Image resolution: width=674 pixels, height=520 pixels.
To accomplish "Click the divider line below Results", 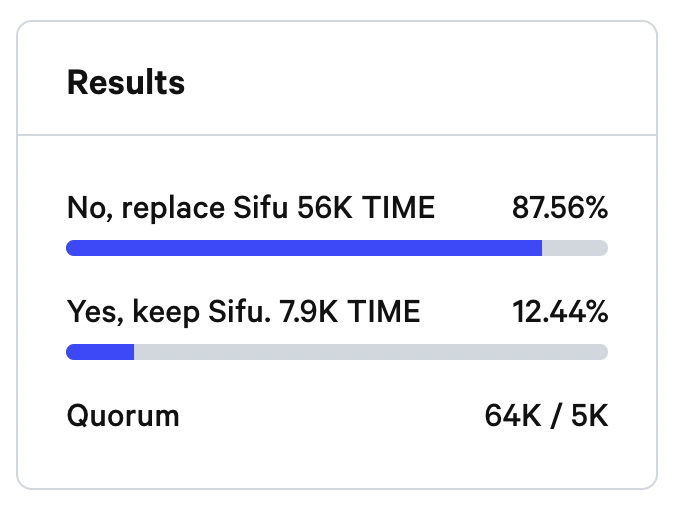I will tap(337, 135).
